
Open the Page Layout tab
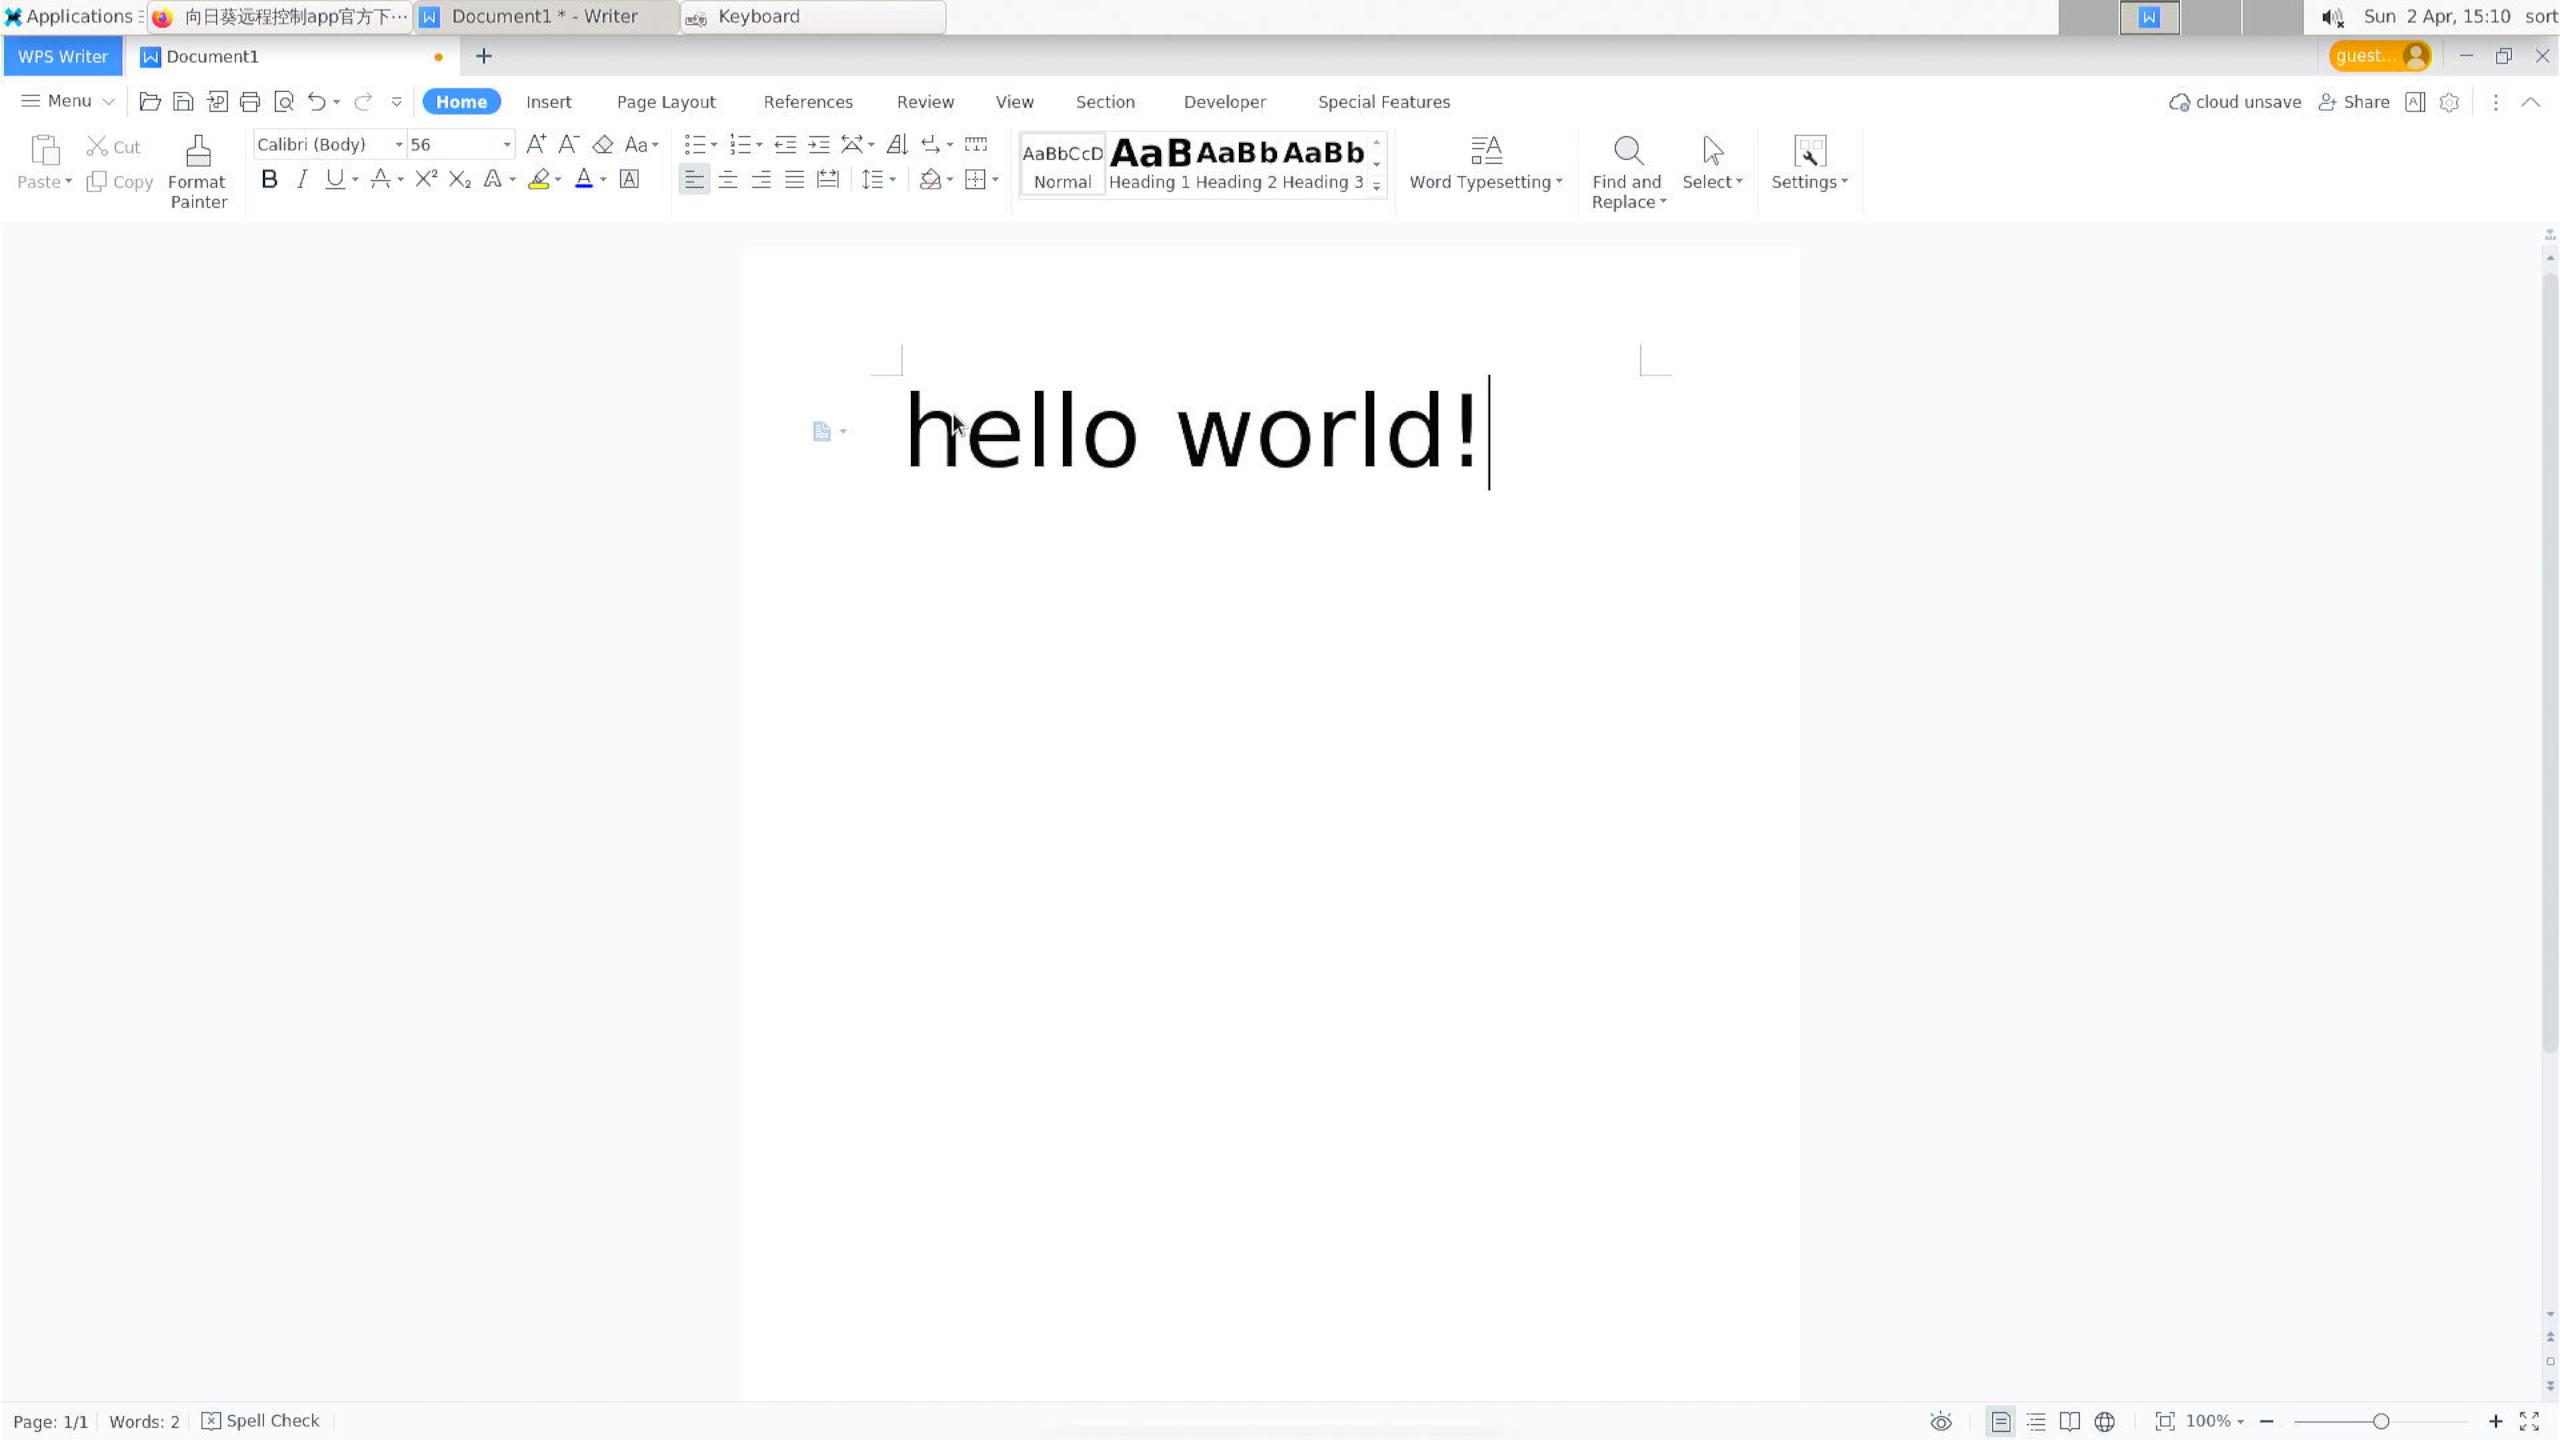(x=666, y=102)
